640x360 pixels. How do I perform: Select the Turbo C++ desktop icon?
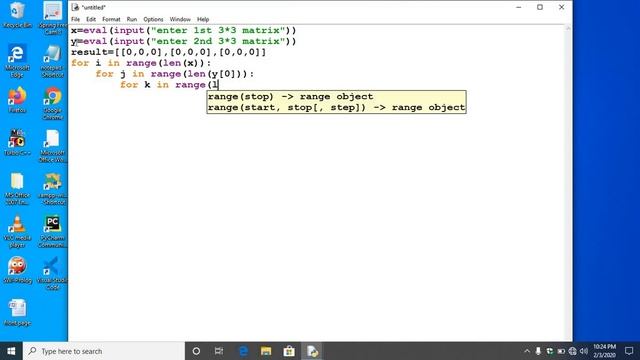click(x=17, y=143)
